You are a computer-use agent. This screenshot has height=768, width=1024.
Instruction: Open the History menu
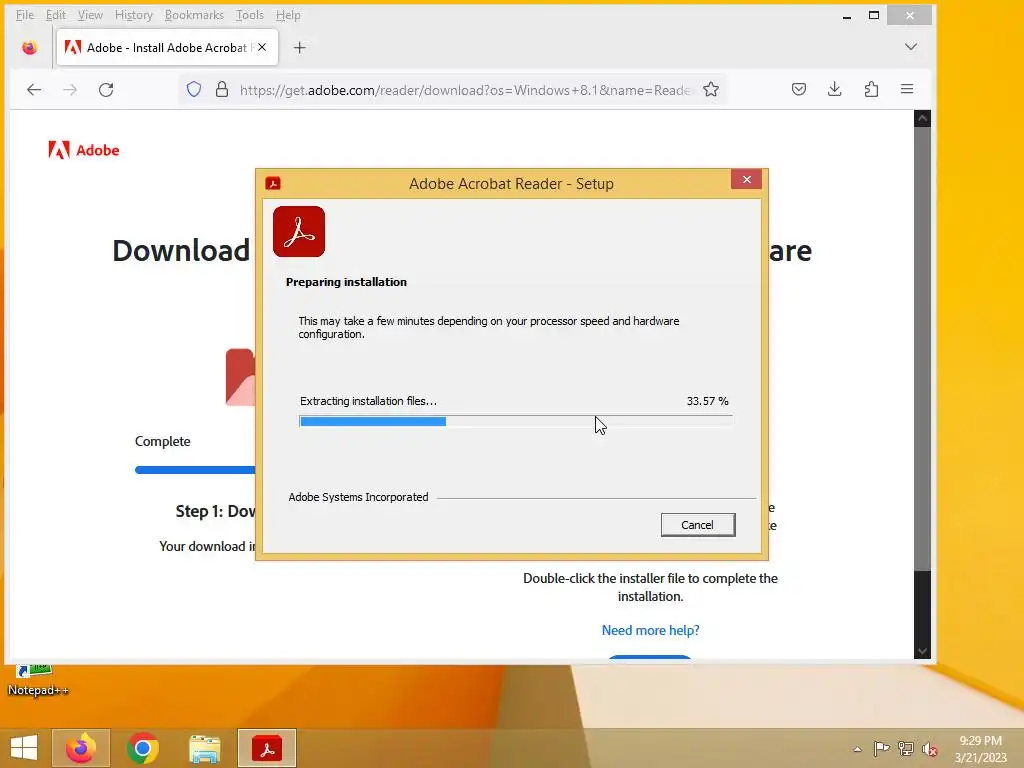tap(133, 14)
